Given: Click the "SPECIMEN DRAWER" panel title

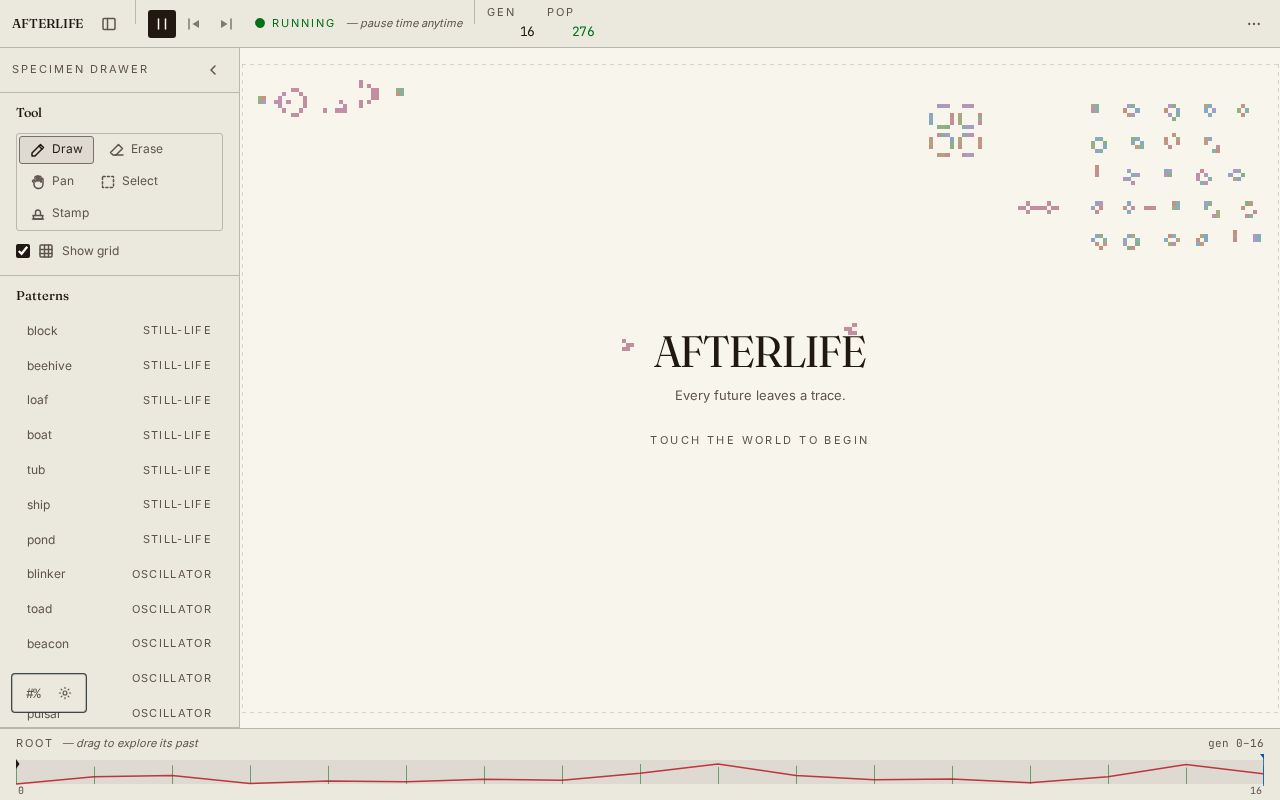Looking at the screenshot, I should pyautogui.click(x=80, y=70).
